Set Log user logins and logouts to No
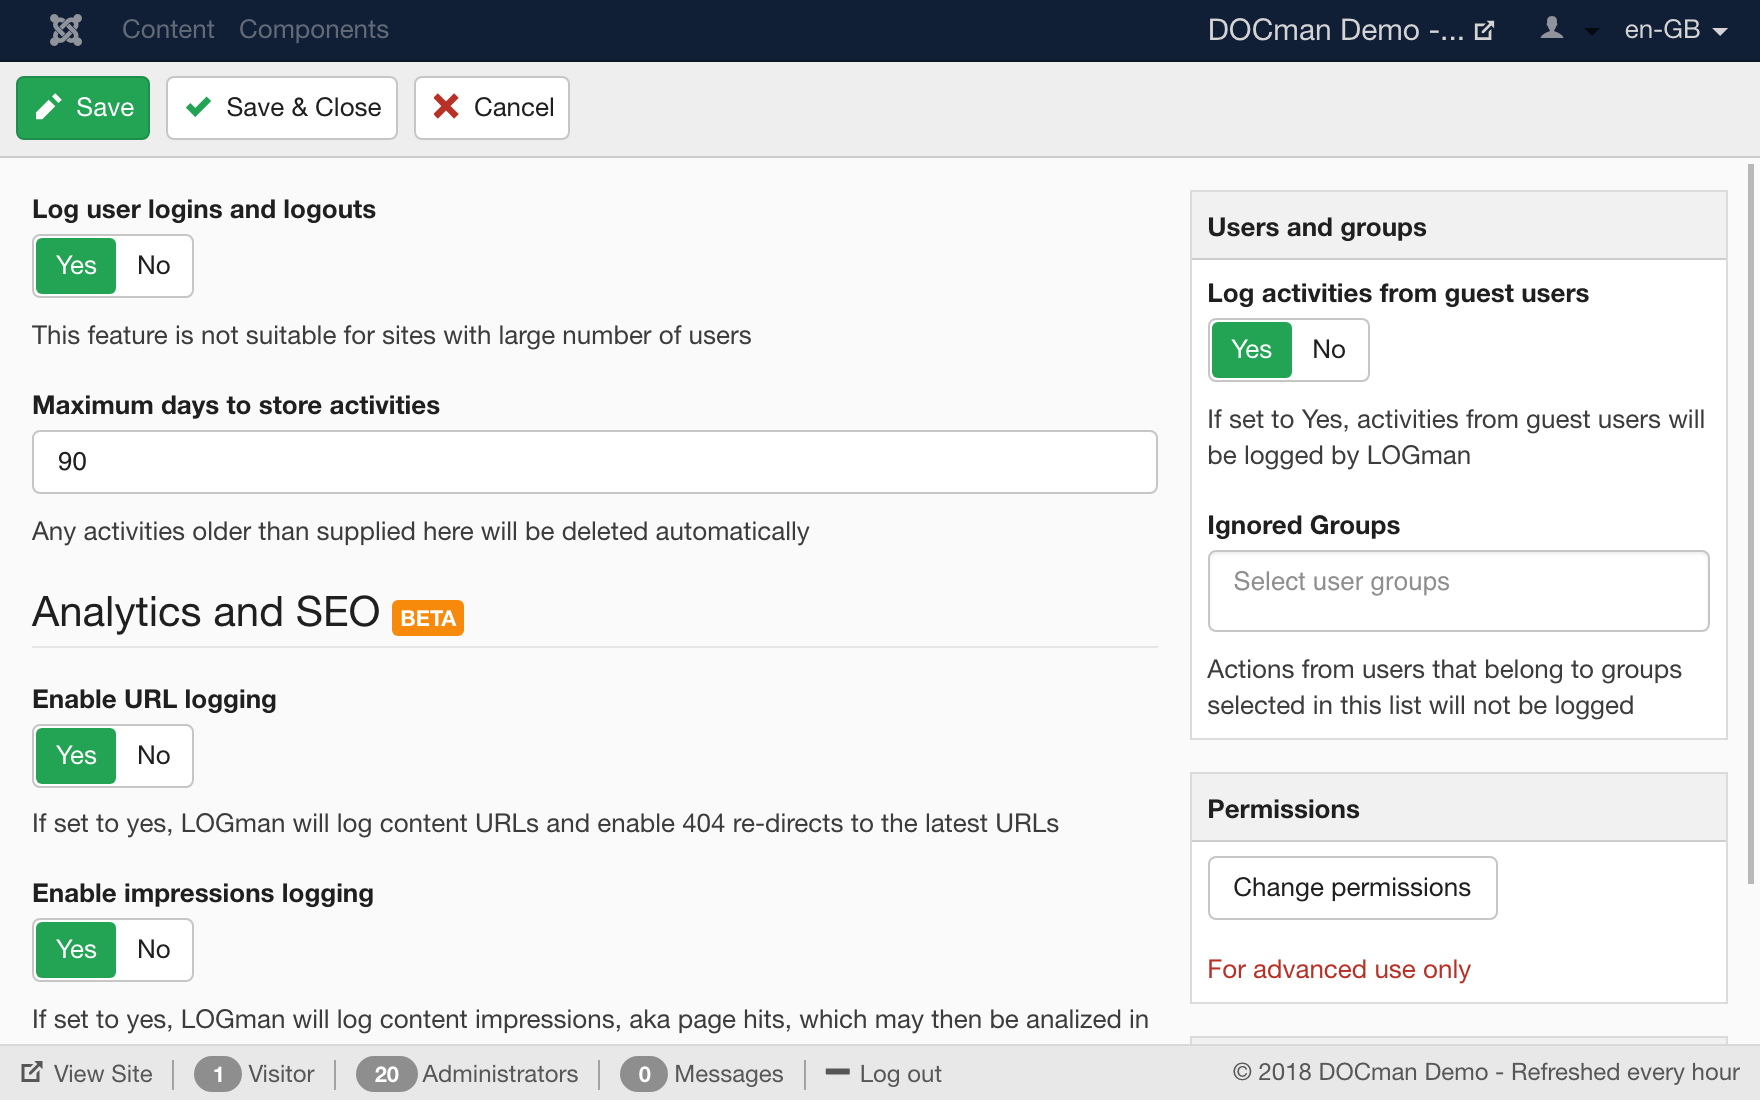1760x1100 pixels. tap(153, 266)
